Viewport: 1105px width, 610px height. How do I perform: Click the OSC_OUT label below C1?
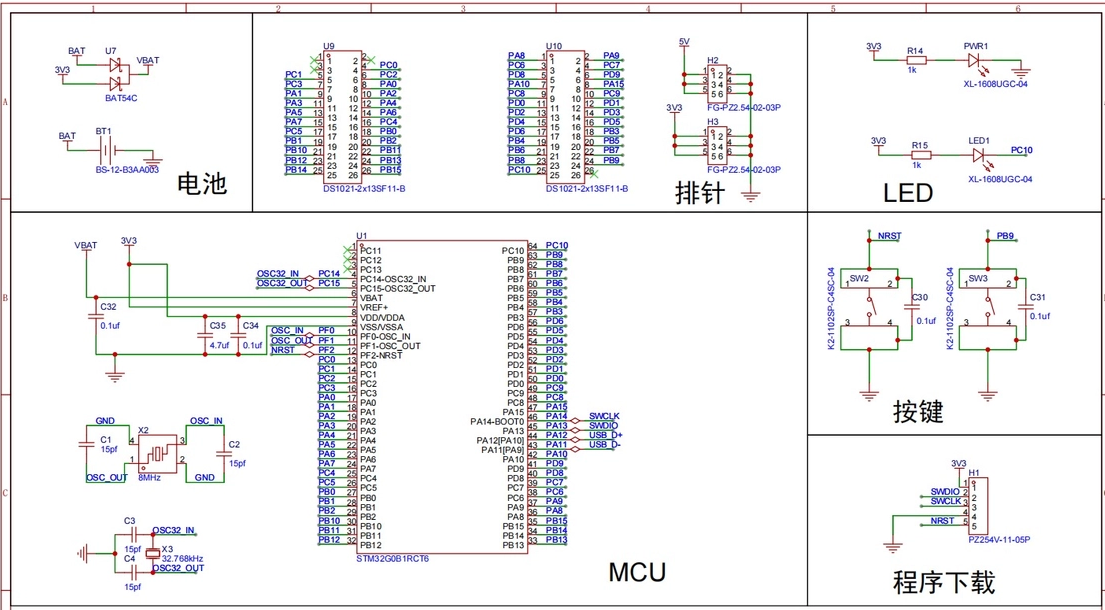click(105, 478)
